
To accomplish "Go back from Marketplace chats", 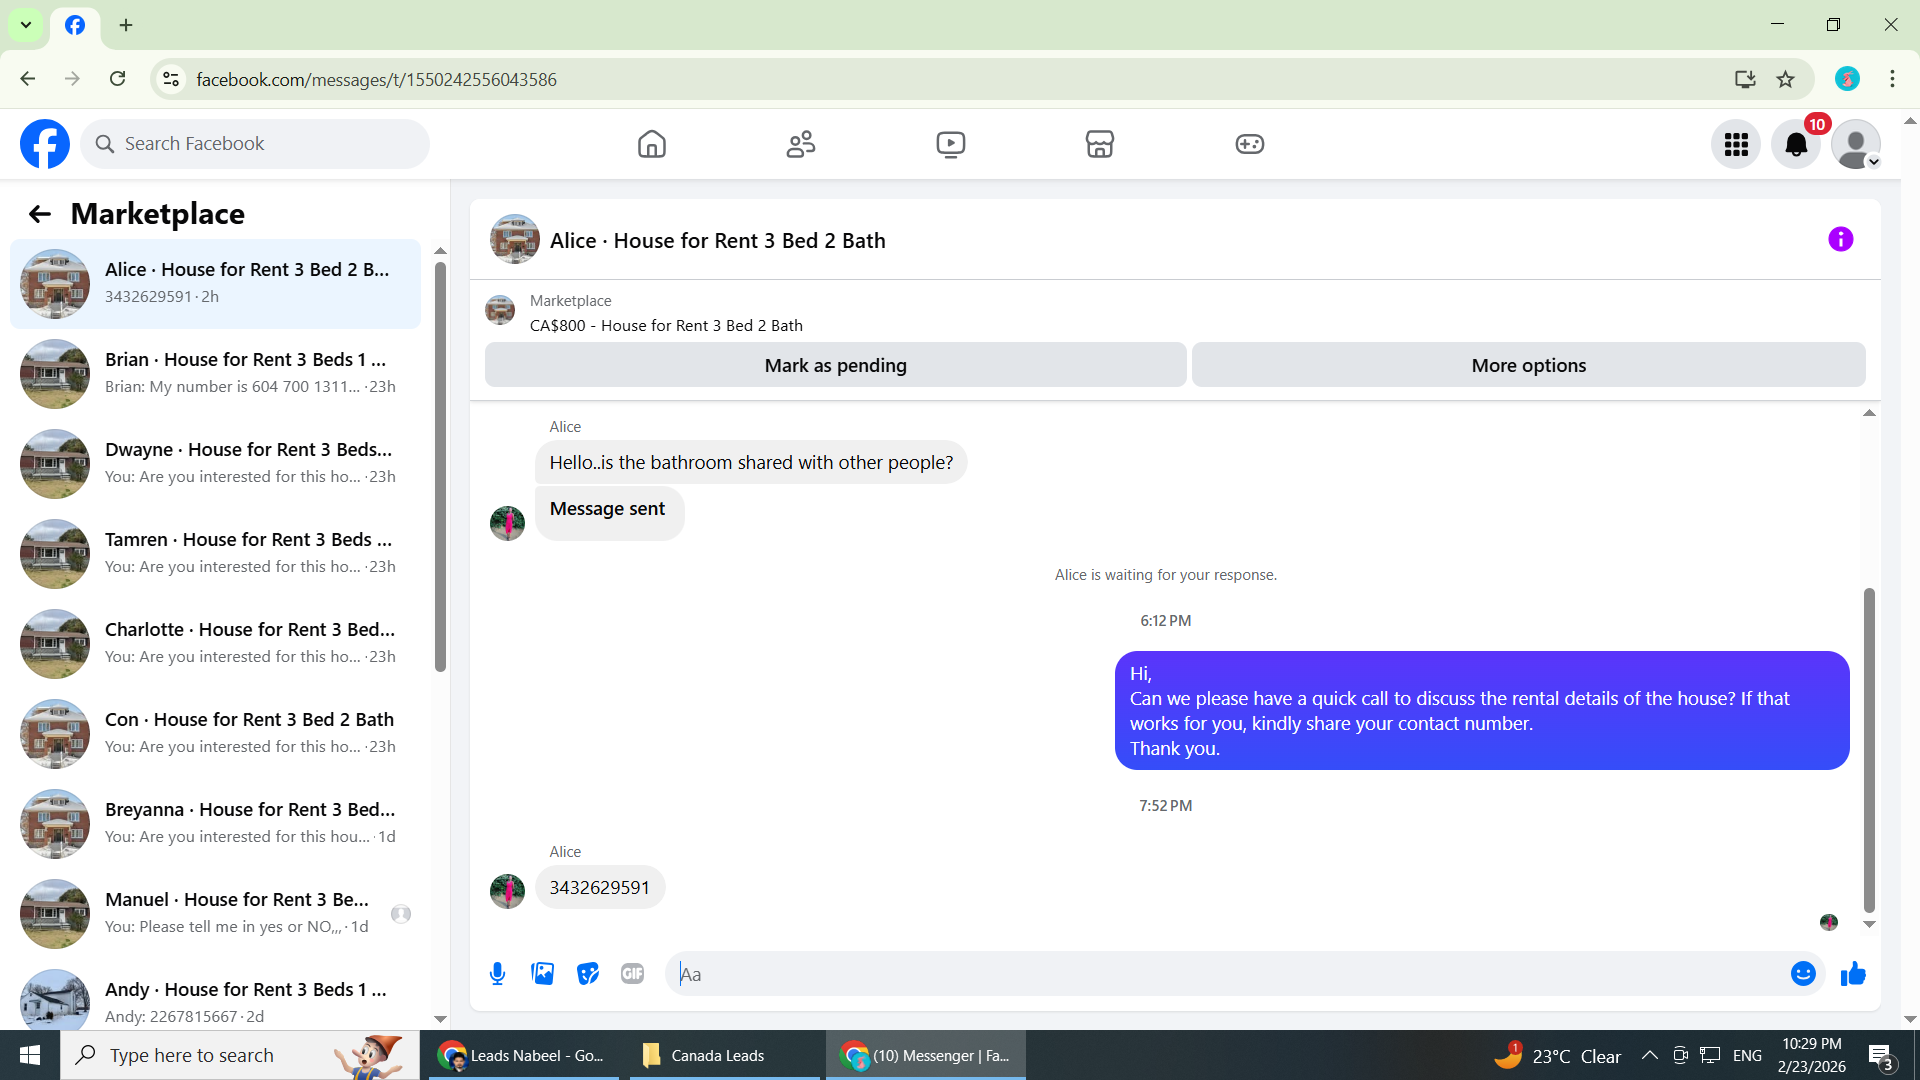I will [40, 214].
